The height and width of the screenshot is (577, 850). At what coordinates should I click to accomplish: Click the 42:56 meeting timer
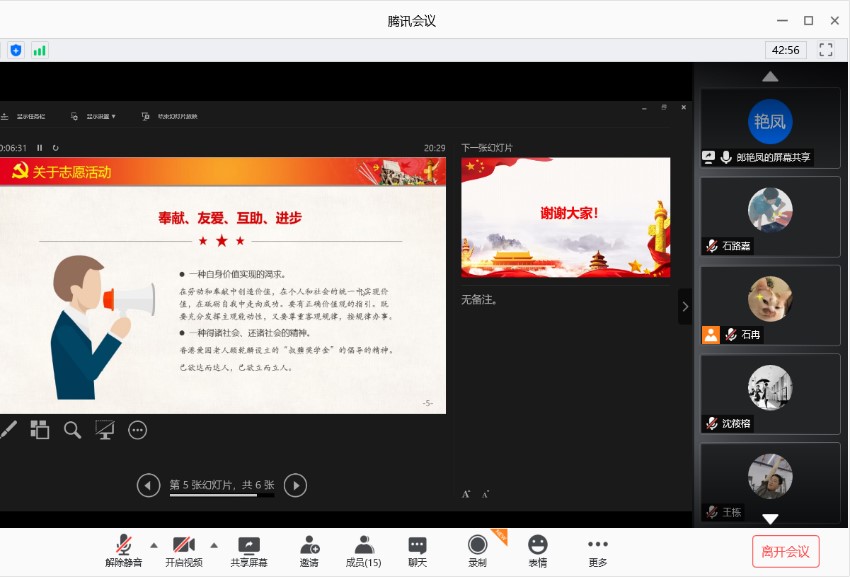(x=786, y=49)
